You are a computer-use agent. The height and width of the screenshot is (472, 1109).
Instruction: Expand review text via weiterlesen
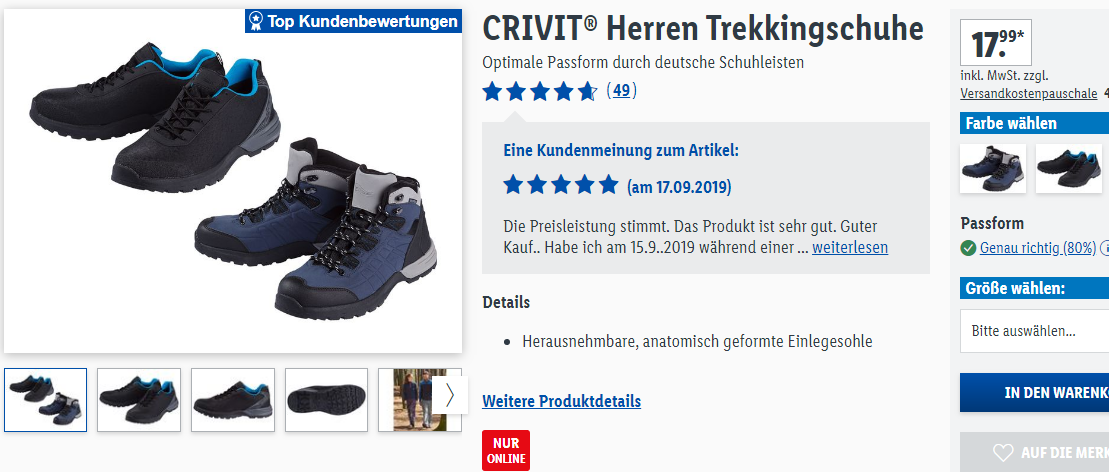click(x=849, y=248)
